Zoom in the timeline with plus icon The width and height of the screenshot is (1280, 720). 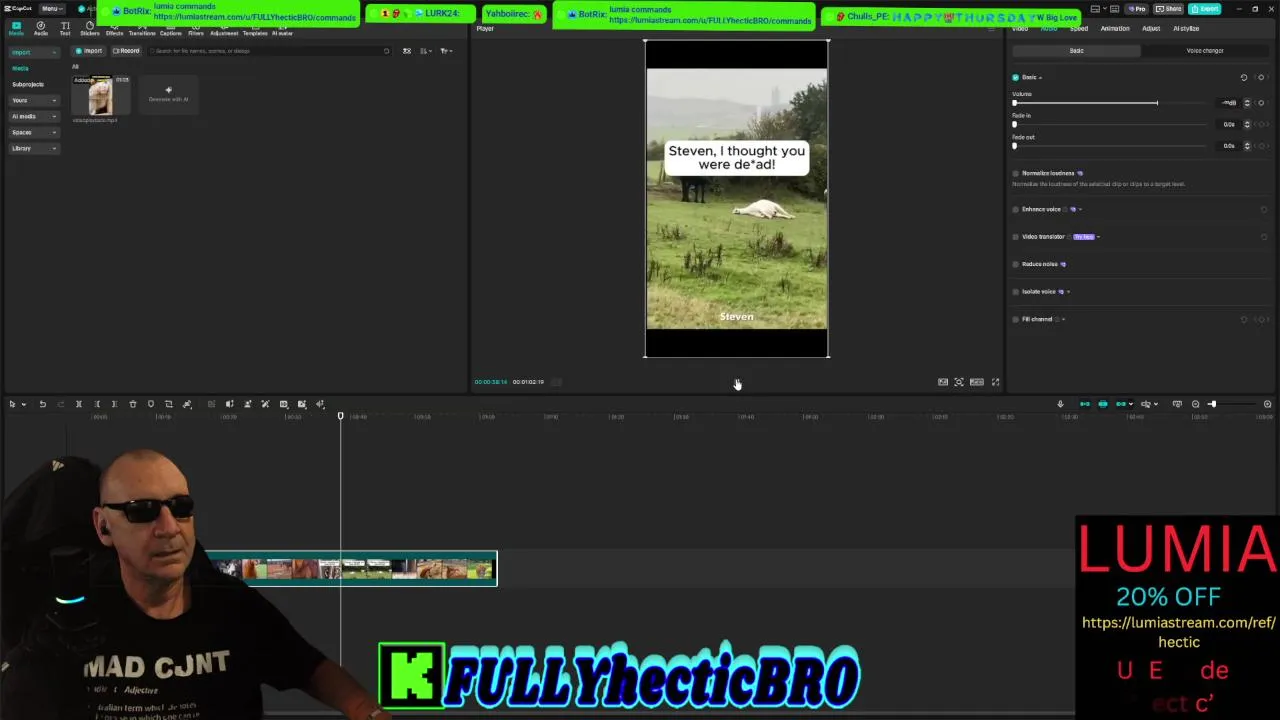(1267, 404)
